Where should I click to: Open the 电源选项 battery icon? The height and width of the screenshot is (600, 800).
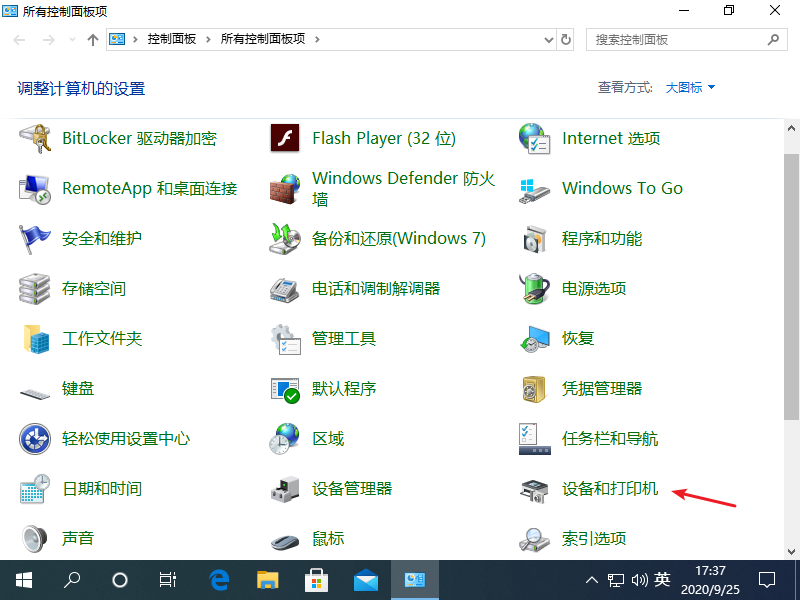tap(535, 289)
